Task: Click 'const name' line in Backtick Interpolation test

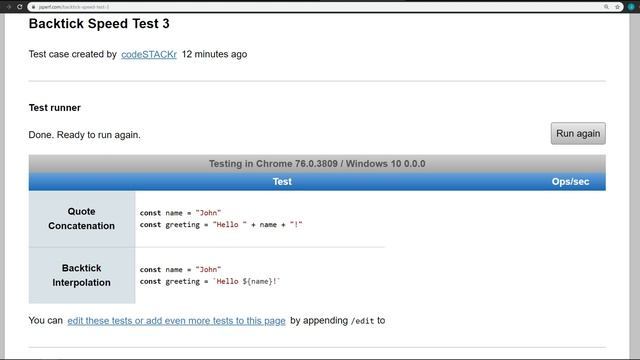Action: [180, 270]
